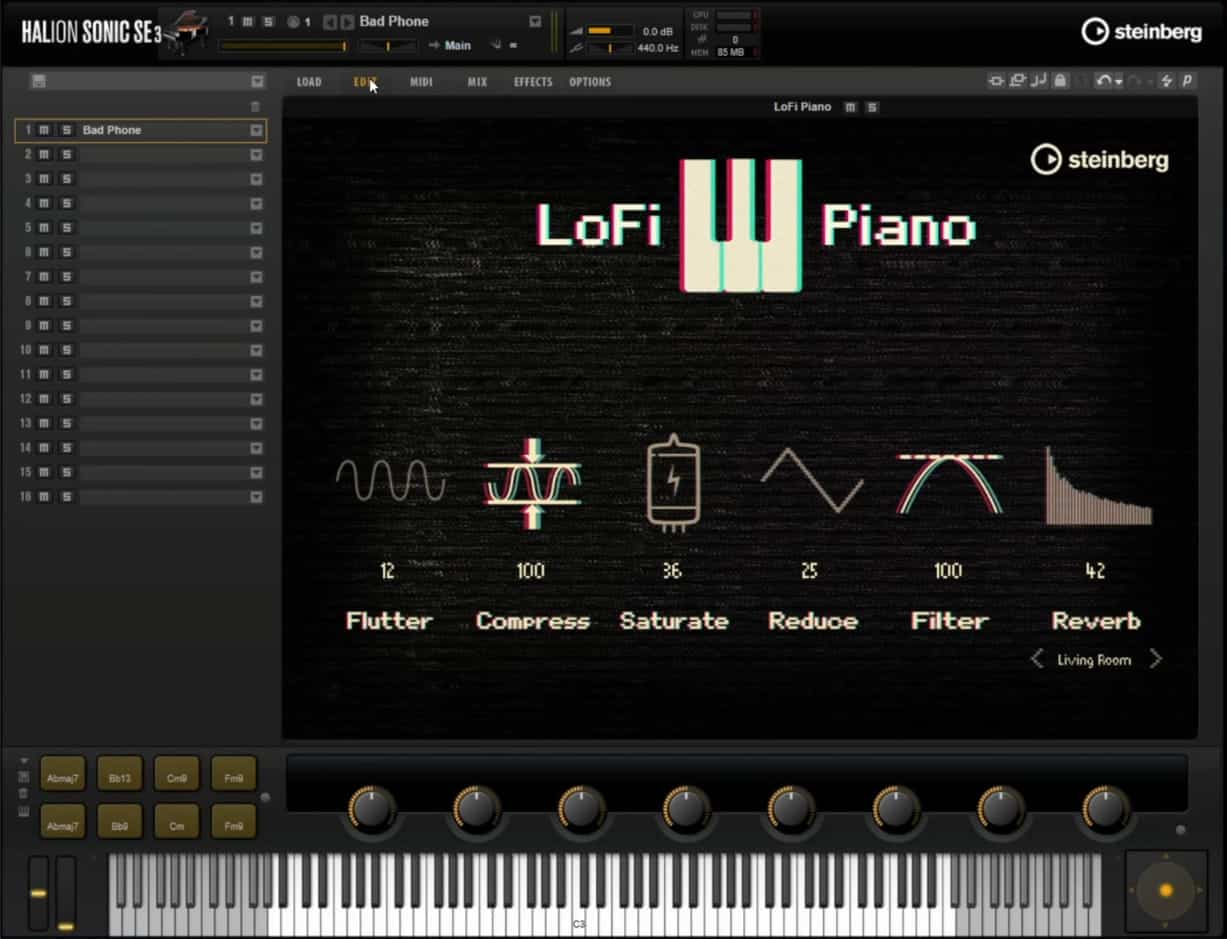This screenshot has width=1227, height=939.
Task: Trigger the Cm9 chord pad
Action: tap(177, 774)
